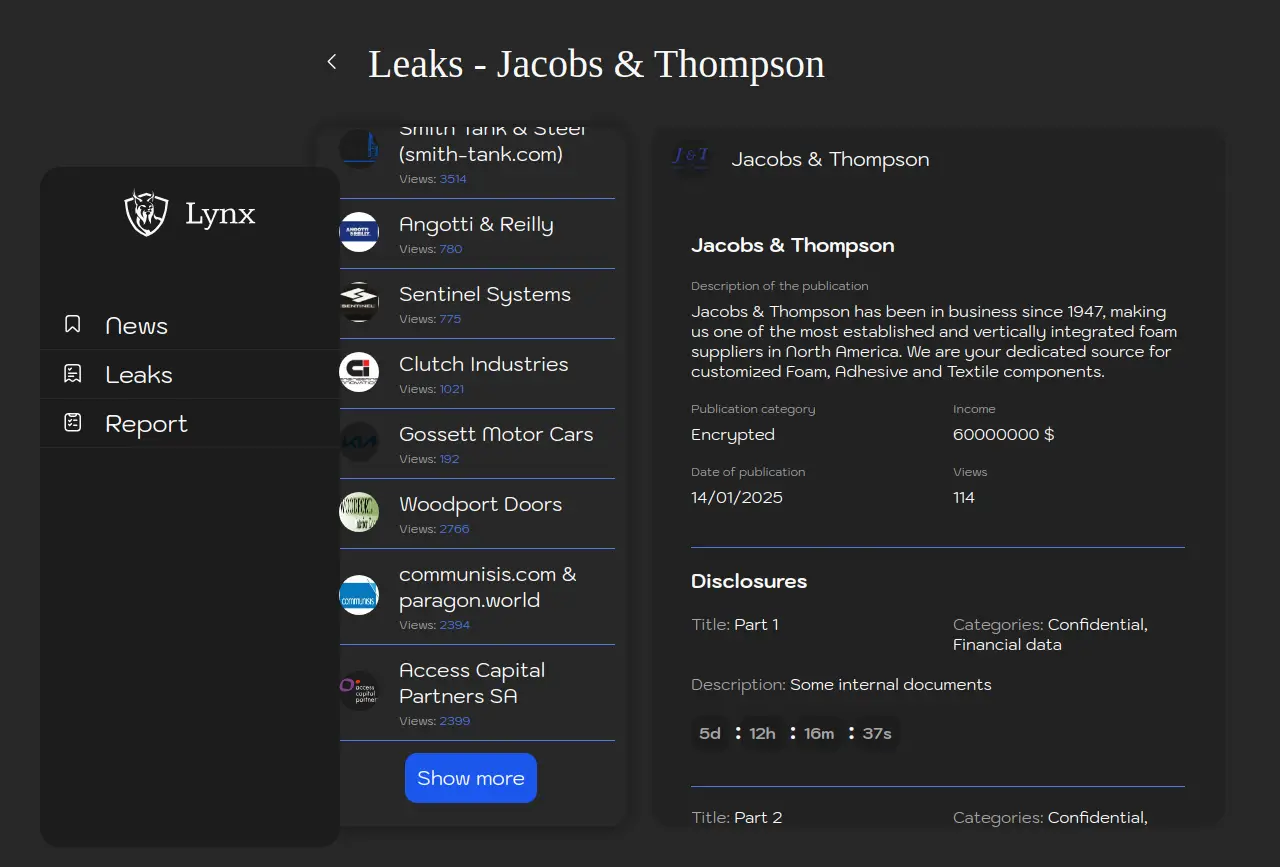The image size is (1280, 867).
Task: Click the Angotti & Reilly logo icon
Action: [359, 233]
